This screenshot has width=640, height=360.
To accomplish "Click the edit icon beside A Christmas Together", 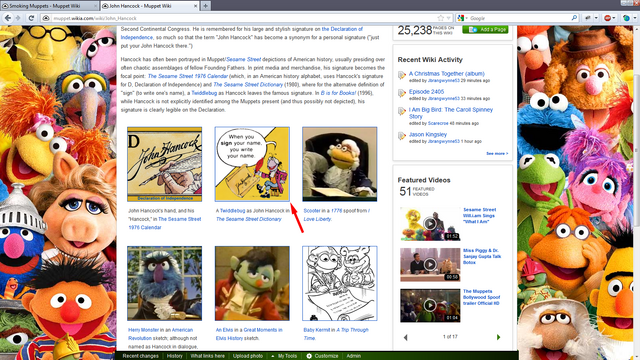I will pyautogui.click(x=402, y=75).
